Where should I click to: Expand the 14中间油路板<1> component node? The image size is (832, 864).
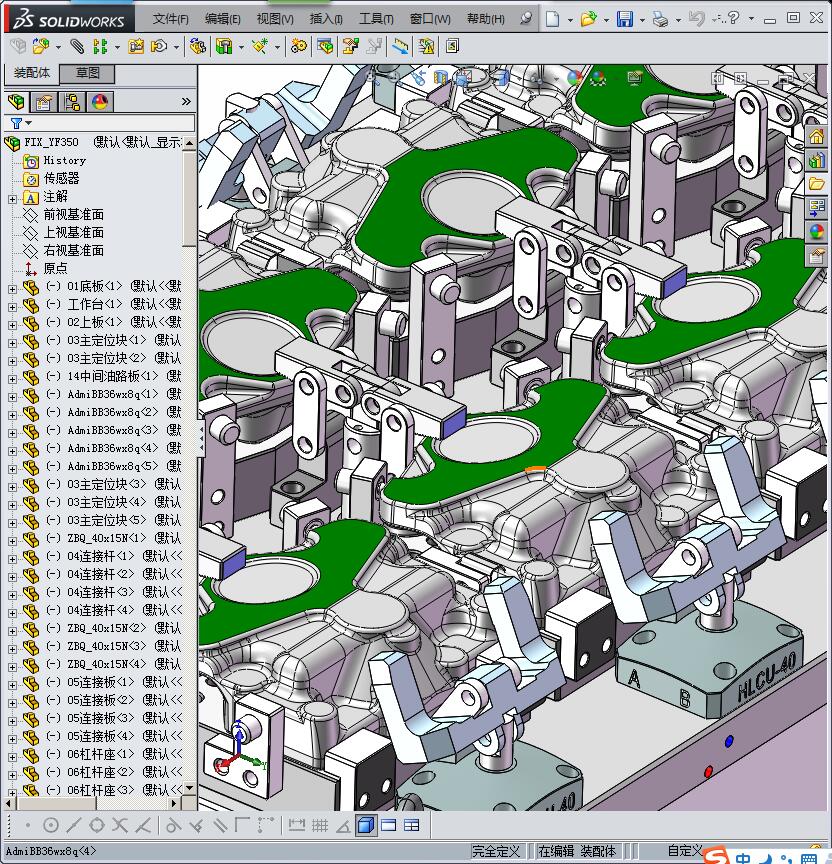pos(13,379)
